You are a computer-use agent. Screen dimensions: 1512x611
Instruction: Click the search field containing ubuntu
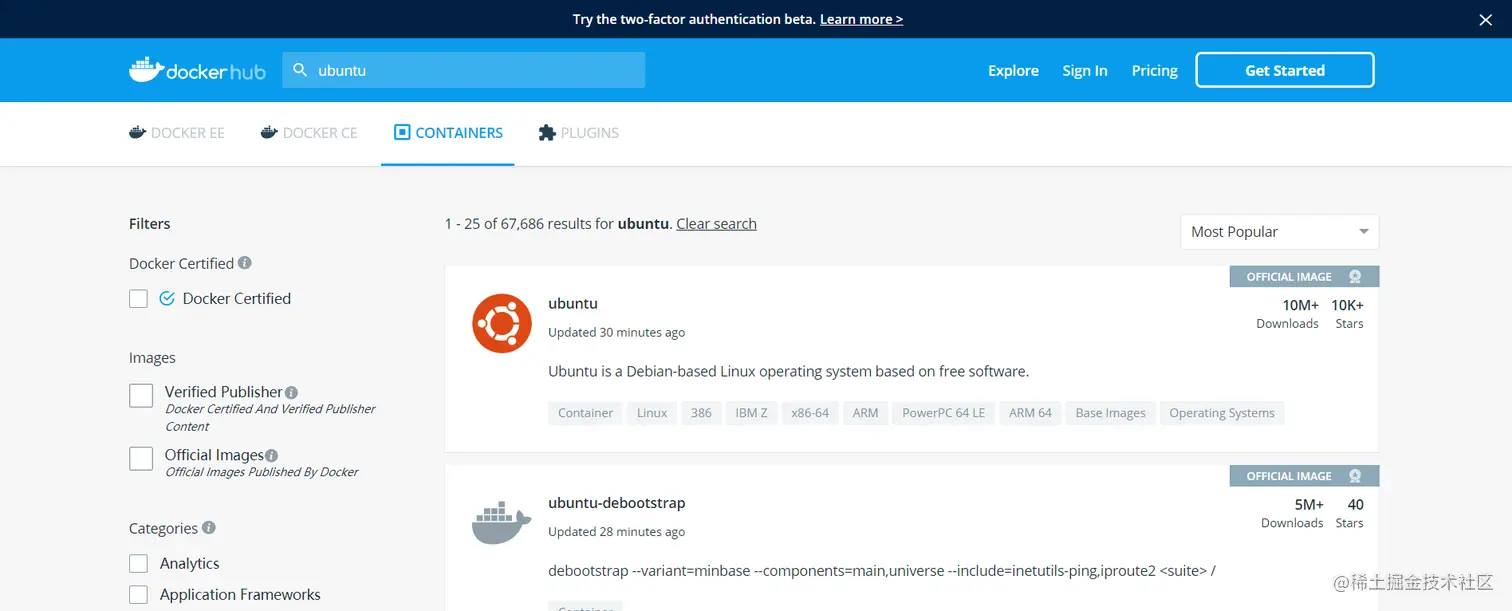[464, 70]
